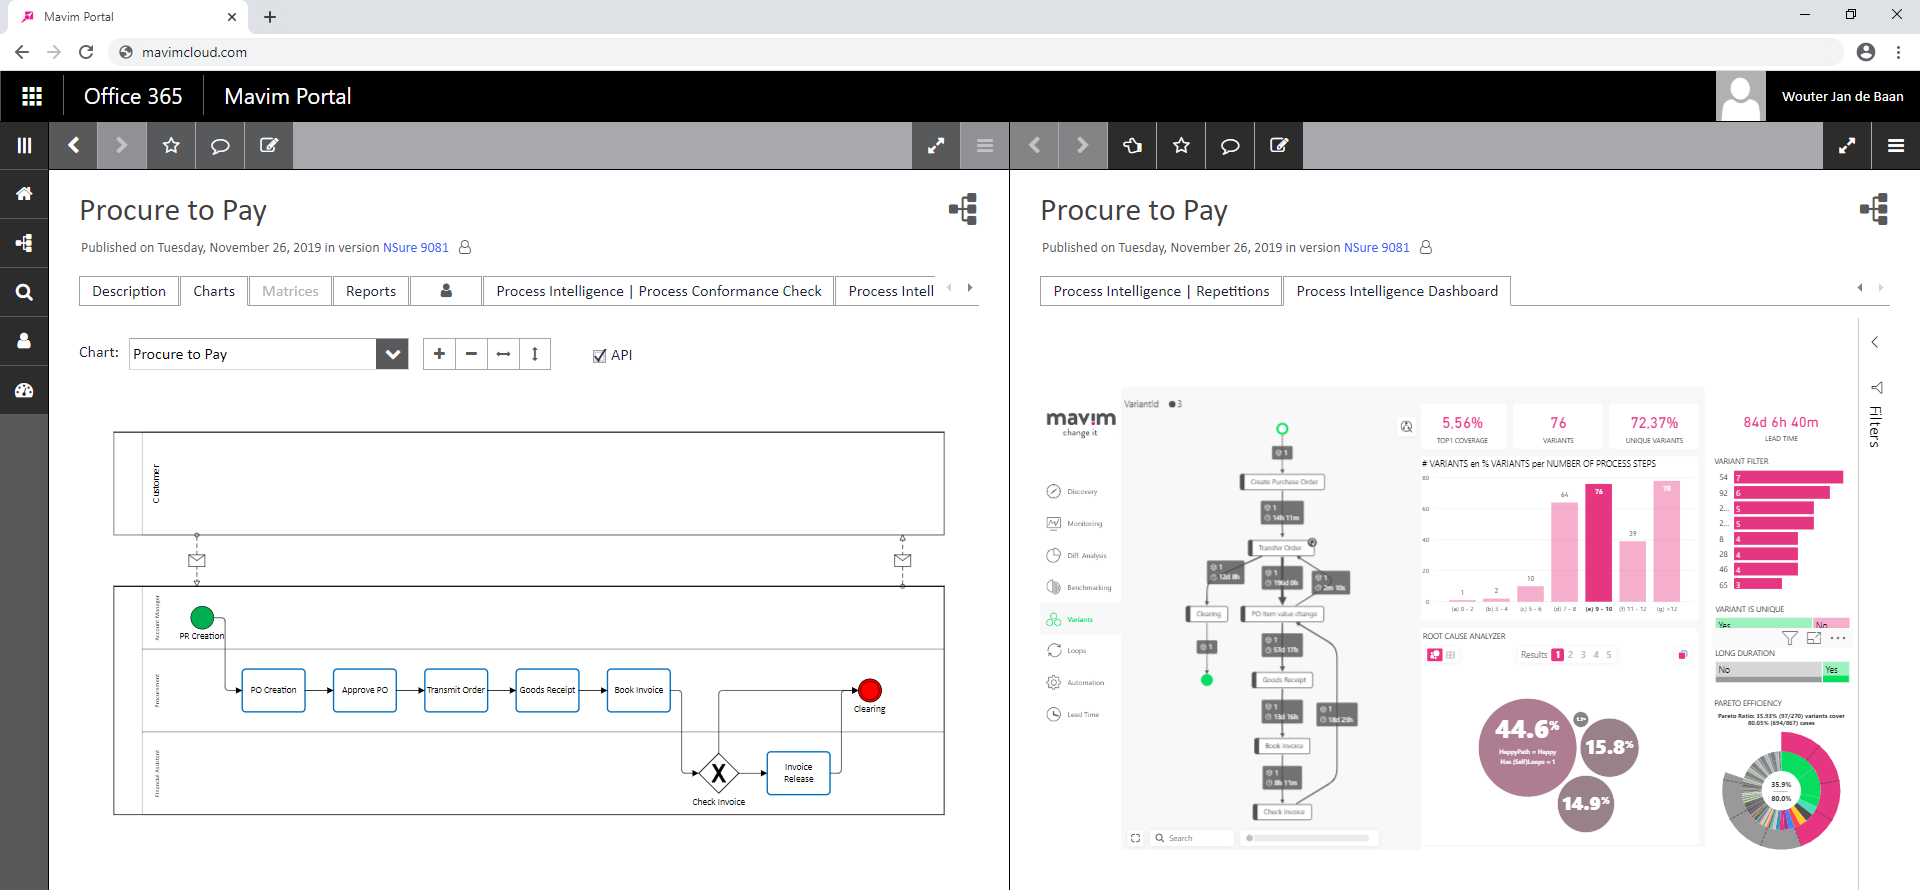Zoom out the chart with minus button
This screenshot has width=1920, height=892.
(471, 354)
